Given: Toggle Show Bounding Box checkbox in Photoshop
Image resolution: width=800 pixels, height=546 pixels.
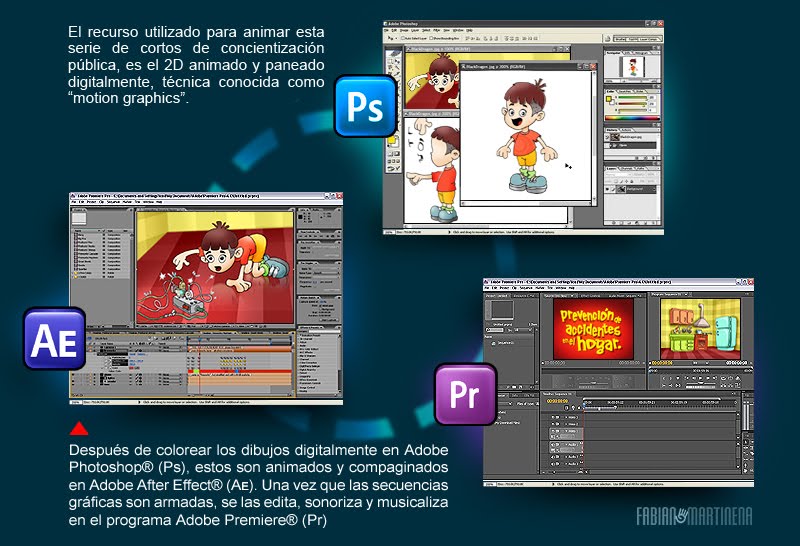Looking at the screenshot, I should (431, 38).
